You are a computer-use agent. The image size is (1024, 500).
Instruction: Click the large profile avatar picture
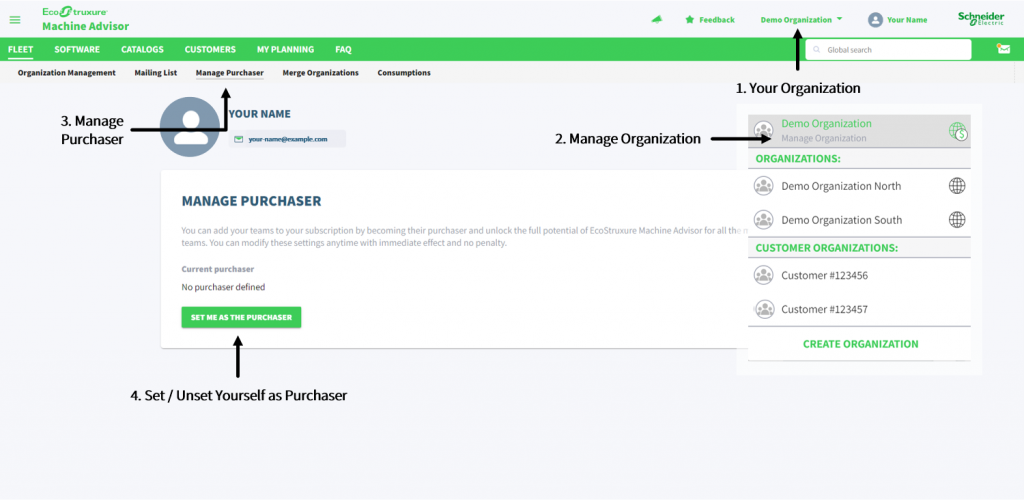(x=190, y=127)
